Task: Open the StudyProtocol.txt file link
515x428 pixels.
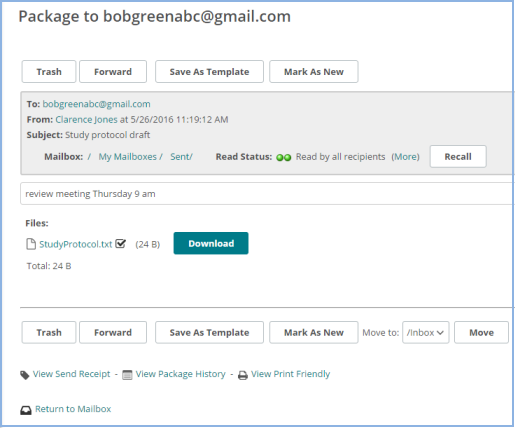Action: coord(76,244)
